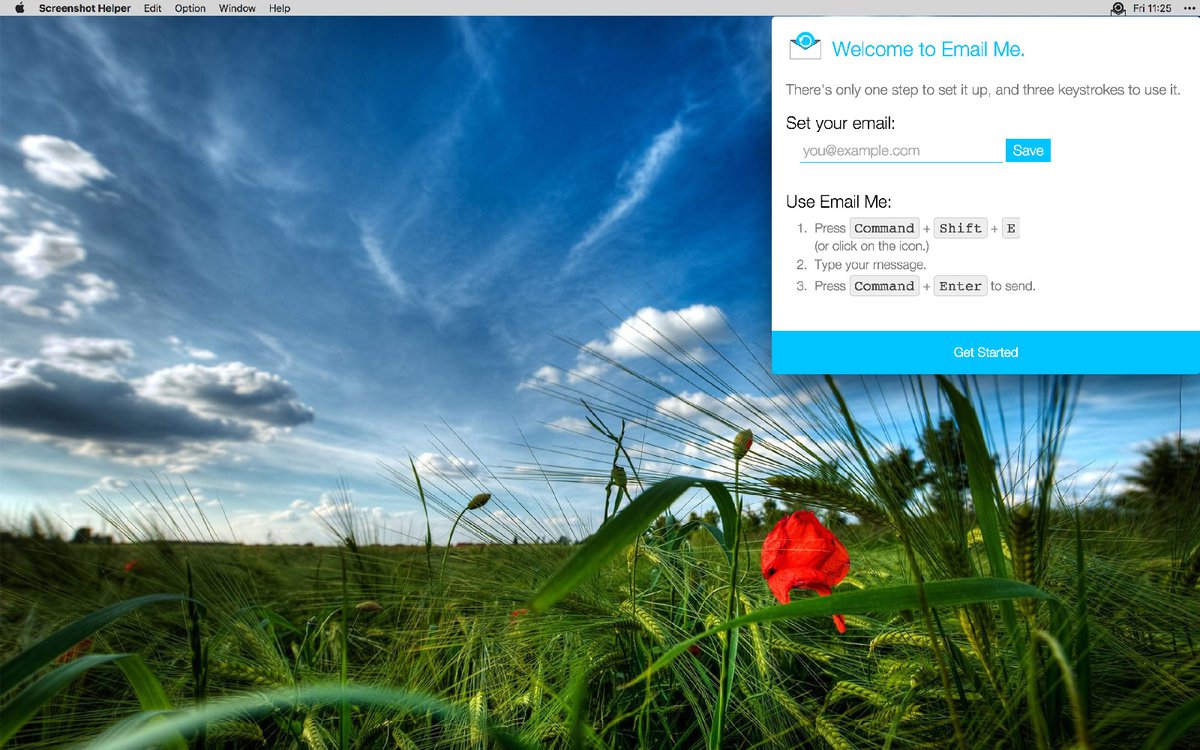Click the red poppy on the wallpaper
Viewport: 1200px width, 750px height.
pos(803,557)
